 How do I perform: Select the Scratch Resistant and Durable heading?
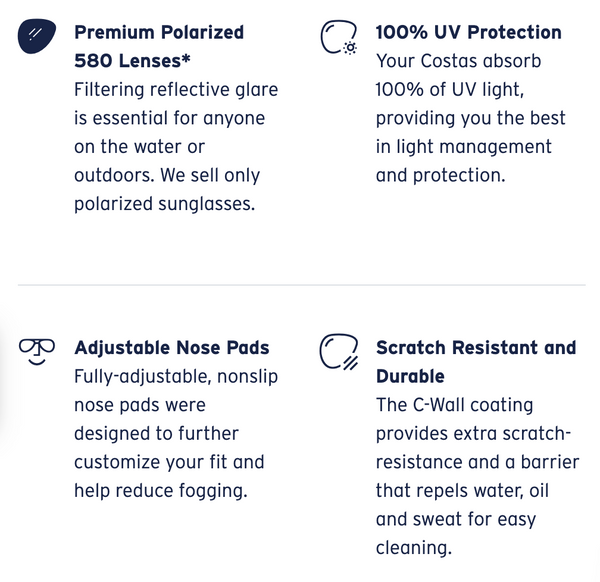[476, 362]
